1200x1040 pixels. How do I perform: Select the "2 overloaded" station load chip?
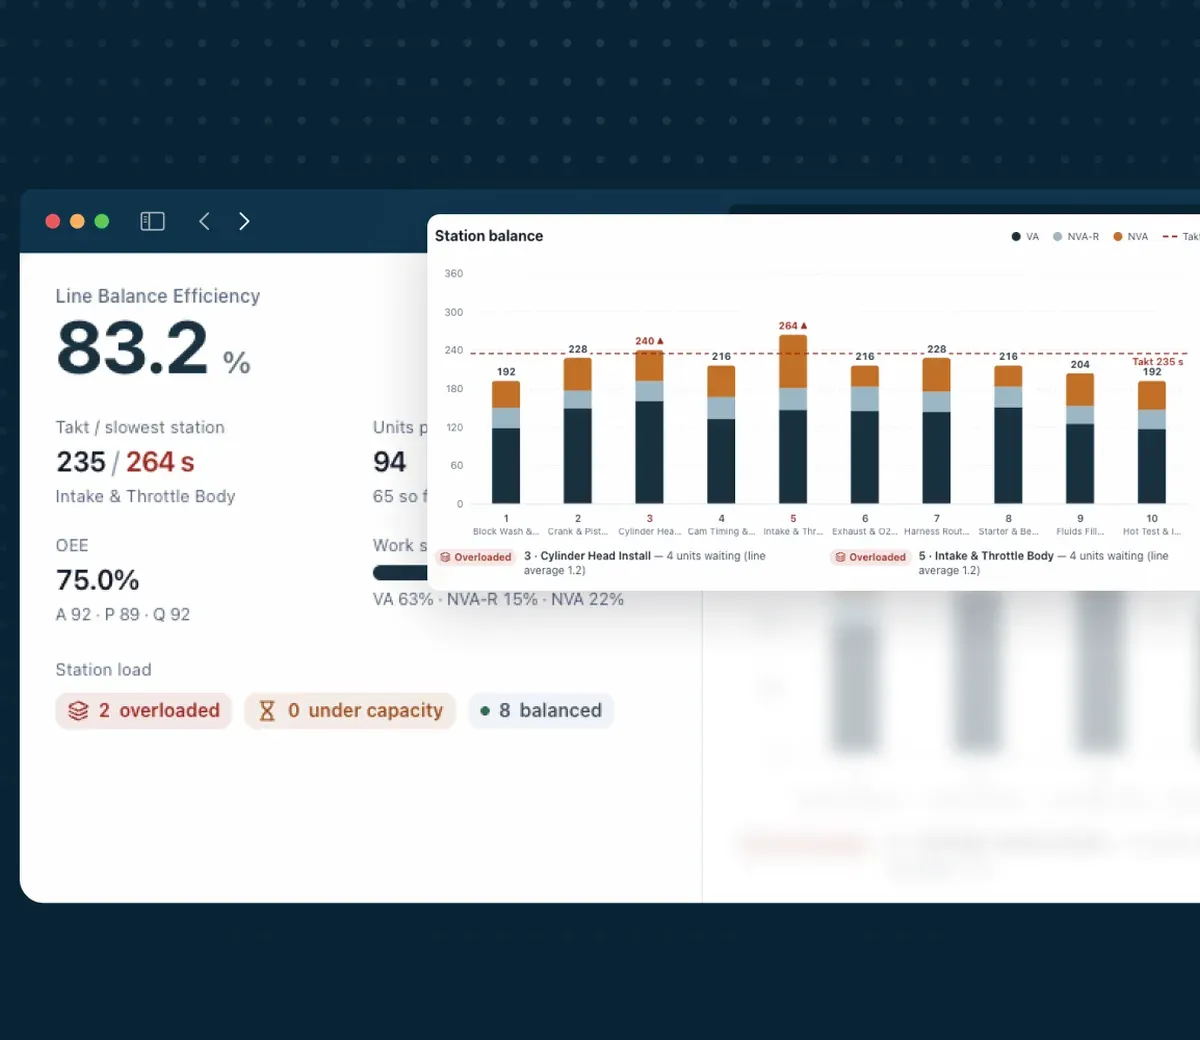point(144,711)
